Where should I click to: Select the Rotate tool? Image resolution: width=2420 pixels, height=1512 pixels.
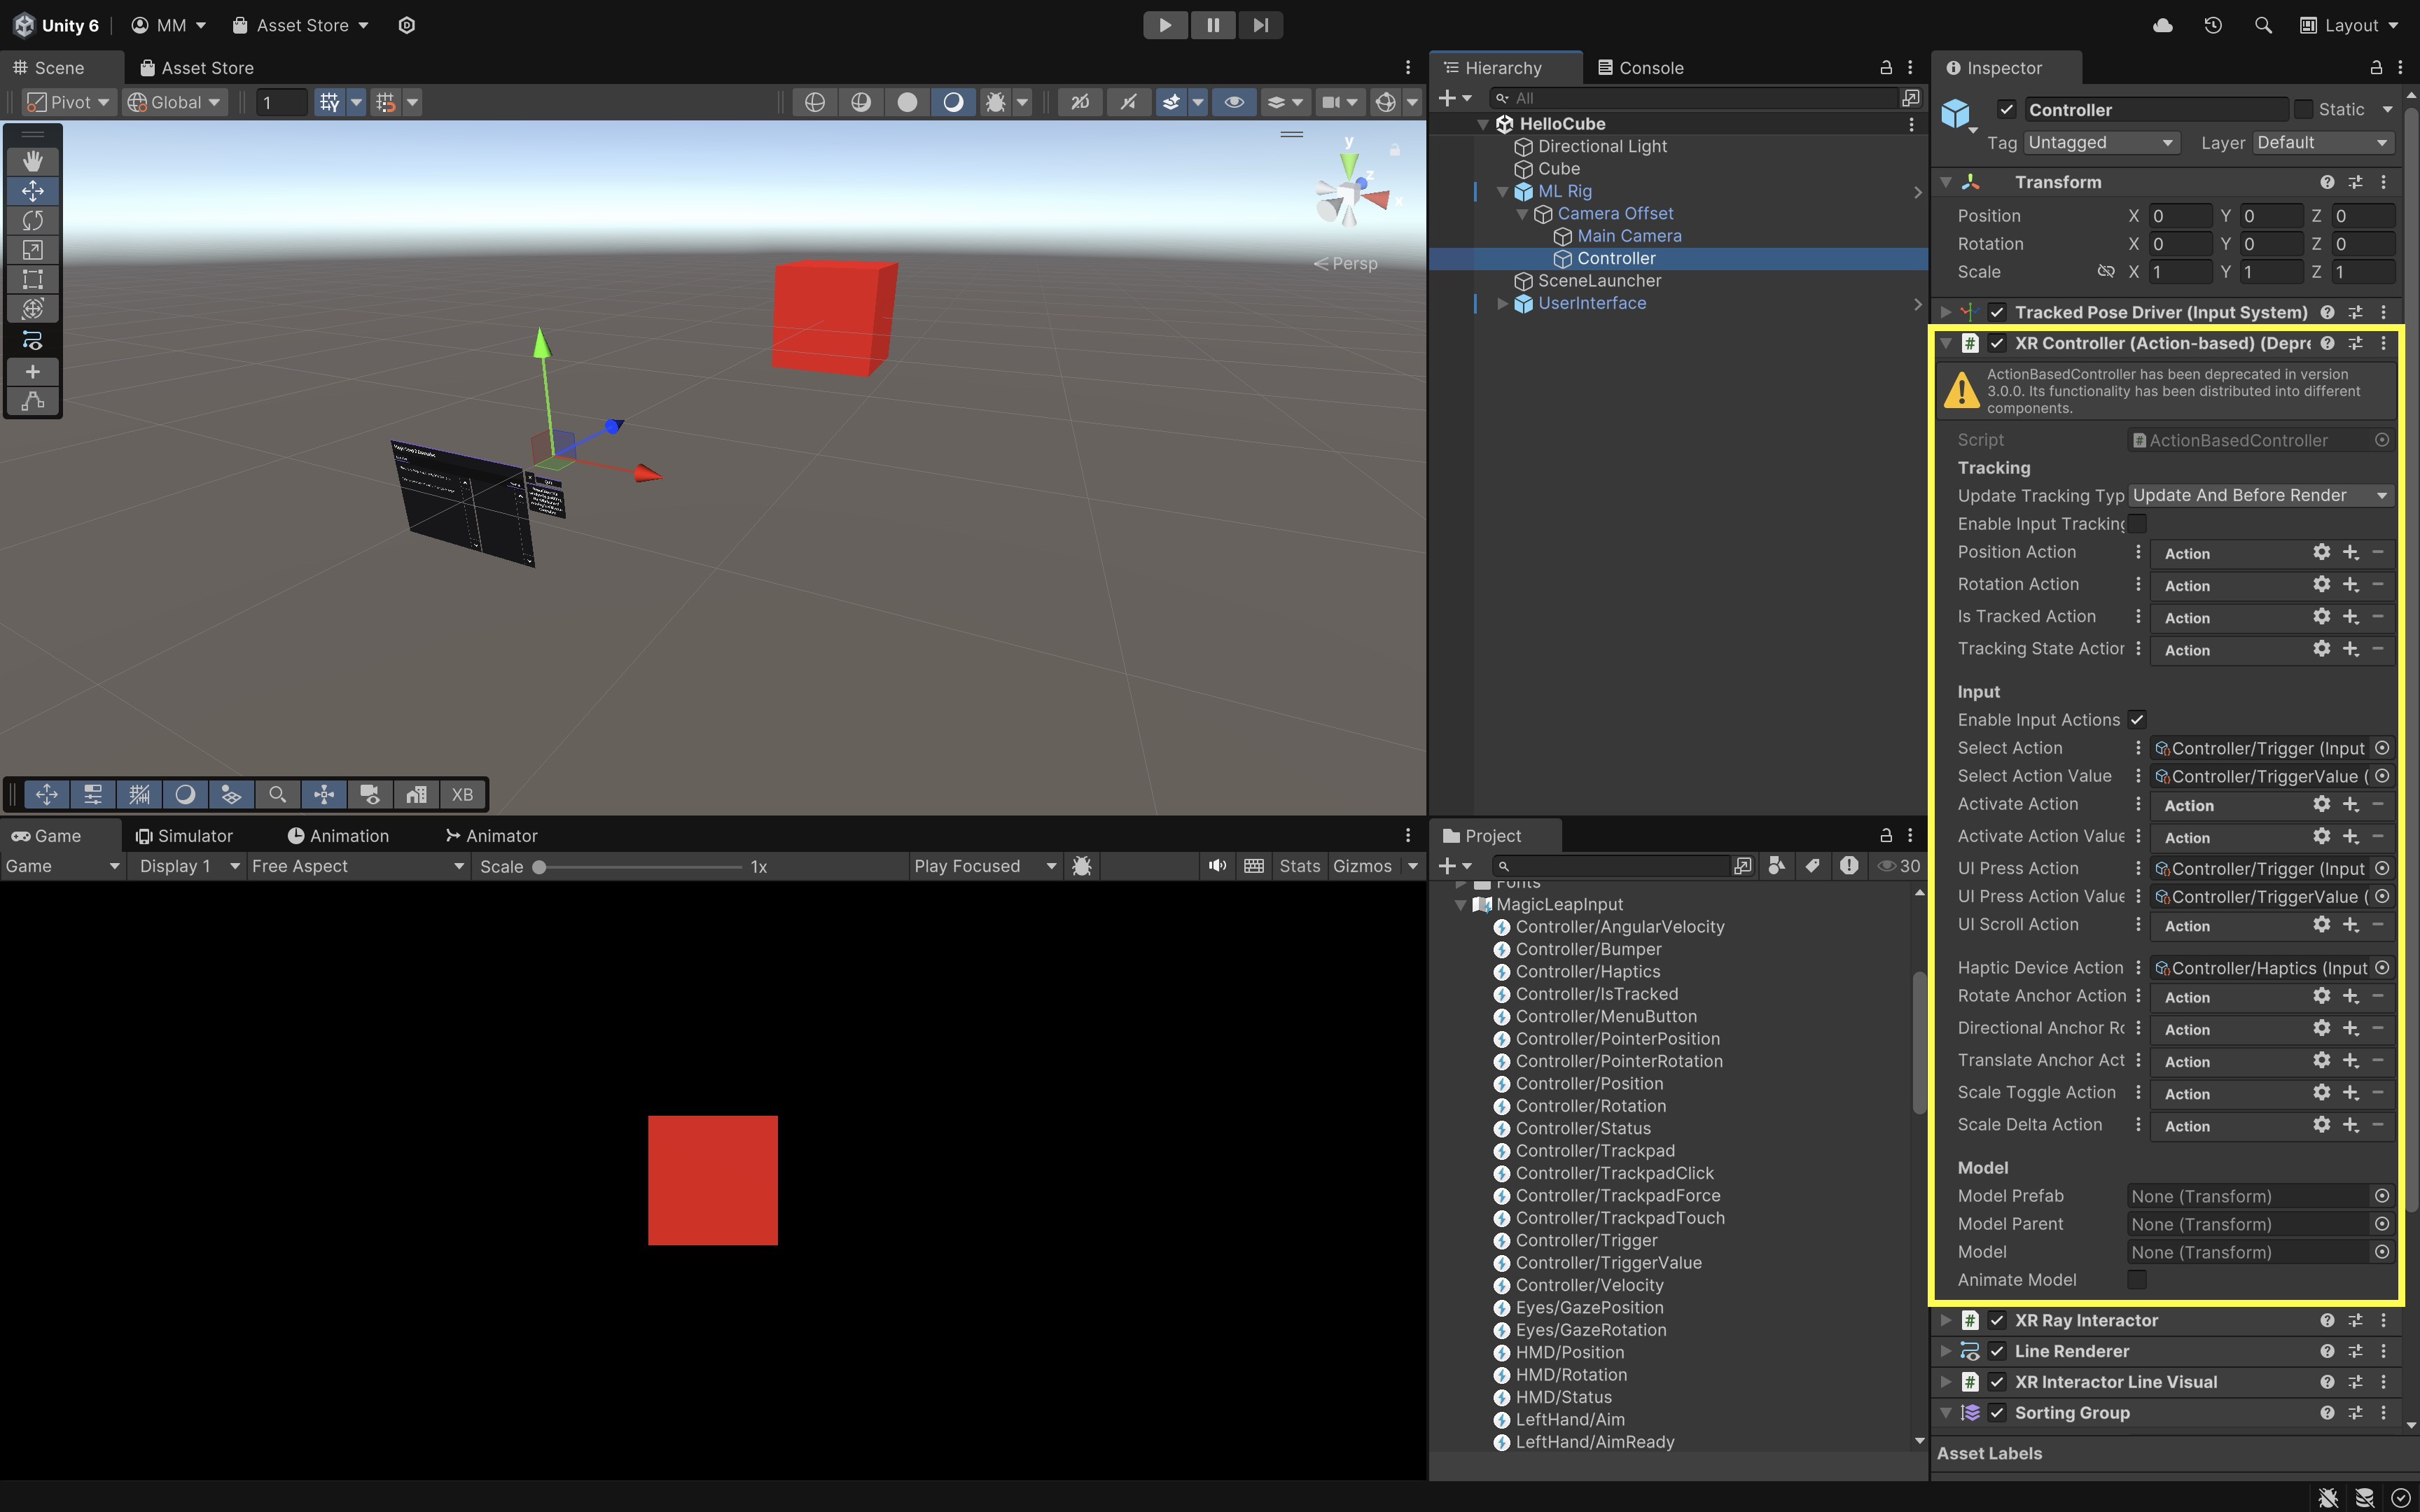(x=32, y=220)
